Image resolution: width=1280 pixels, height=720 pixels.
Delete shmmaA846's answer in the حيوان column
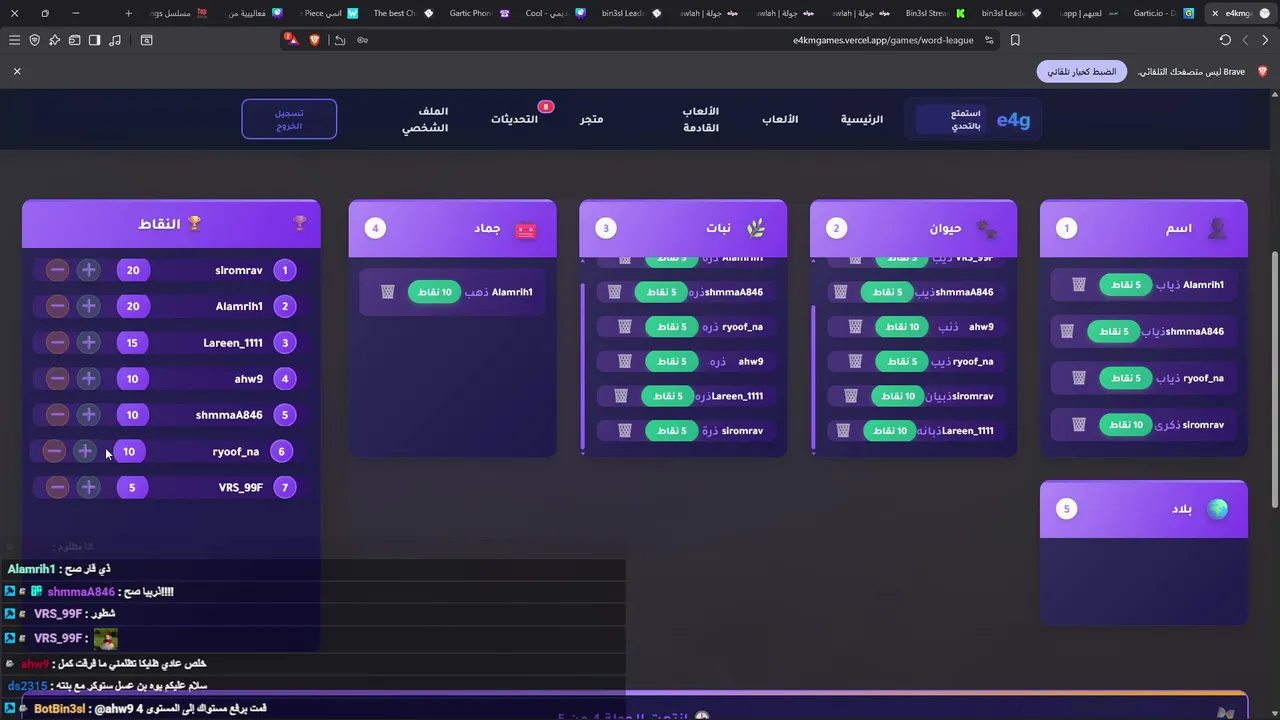[841, 292]
